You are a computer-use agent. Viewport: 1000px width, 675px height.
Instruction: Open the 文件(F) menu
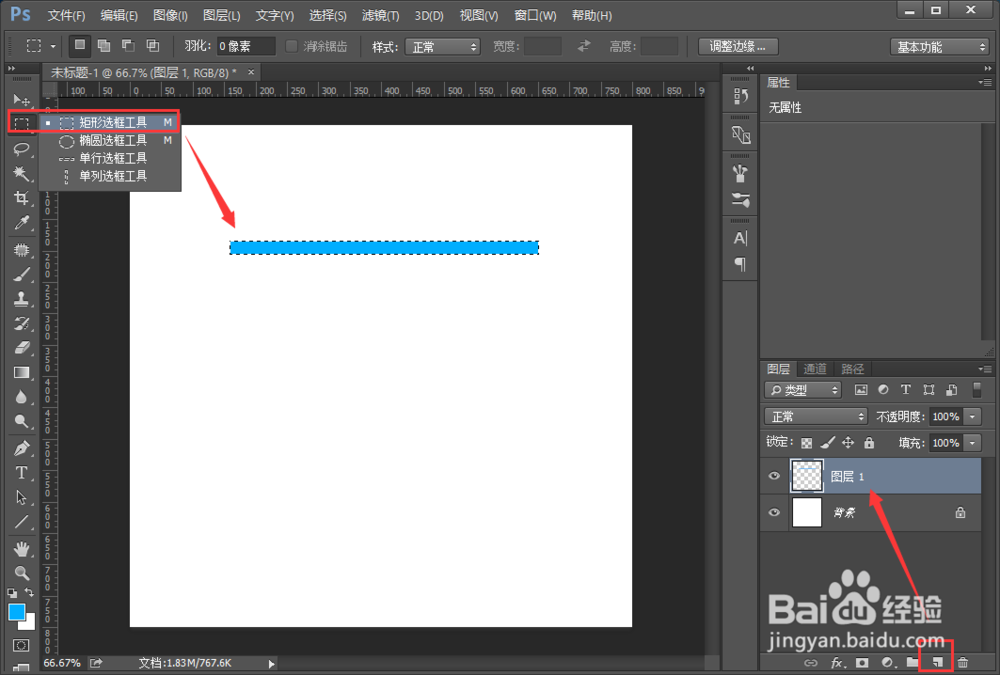click(66, 15)
